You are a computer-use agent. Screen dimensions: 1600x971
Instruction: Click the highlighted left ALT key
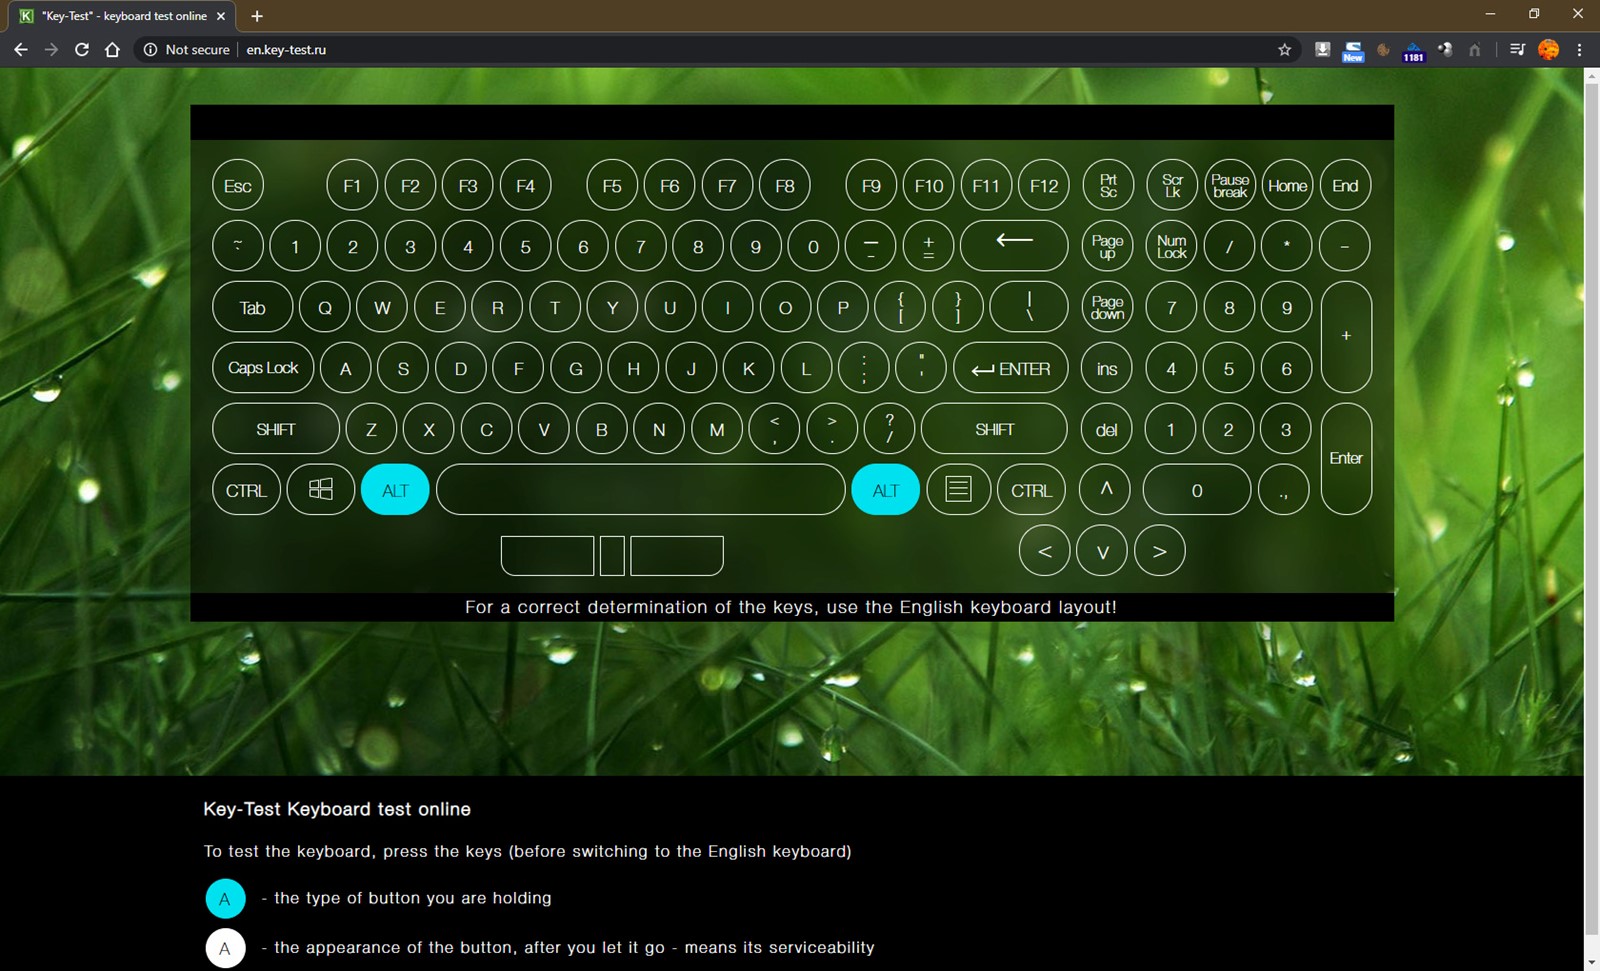[395, 490]
